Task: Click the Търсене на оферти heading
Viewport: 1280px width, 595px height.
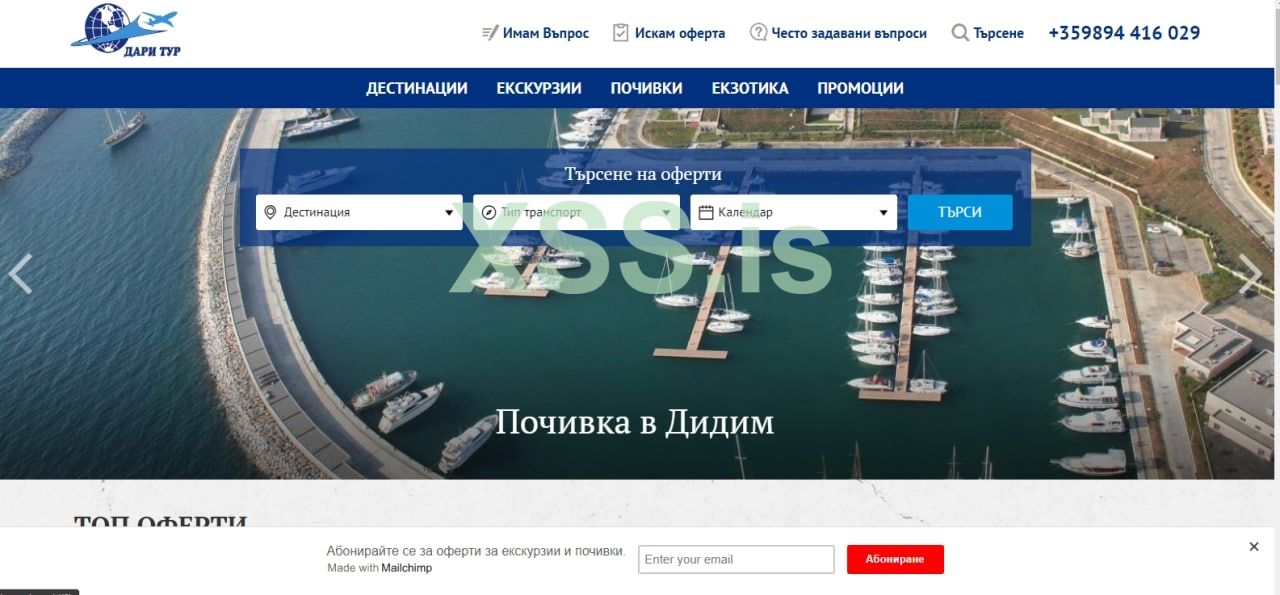Action: (643, 174)
